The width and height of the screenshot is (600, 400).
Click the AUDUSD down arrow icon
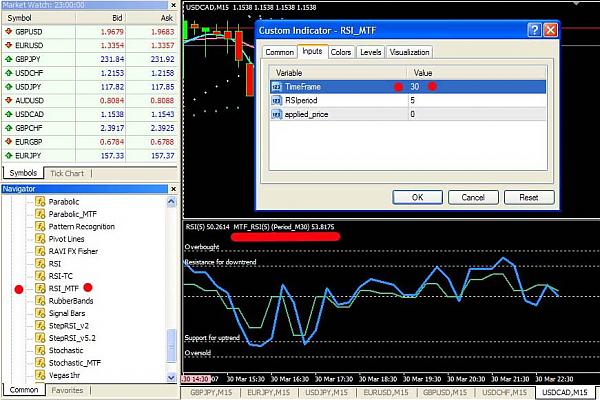8,100
